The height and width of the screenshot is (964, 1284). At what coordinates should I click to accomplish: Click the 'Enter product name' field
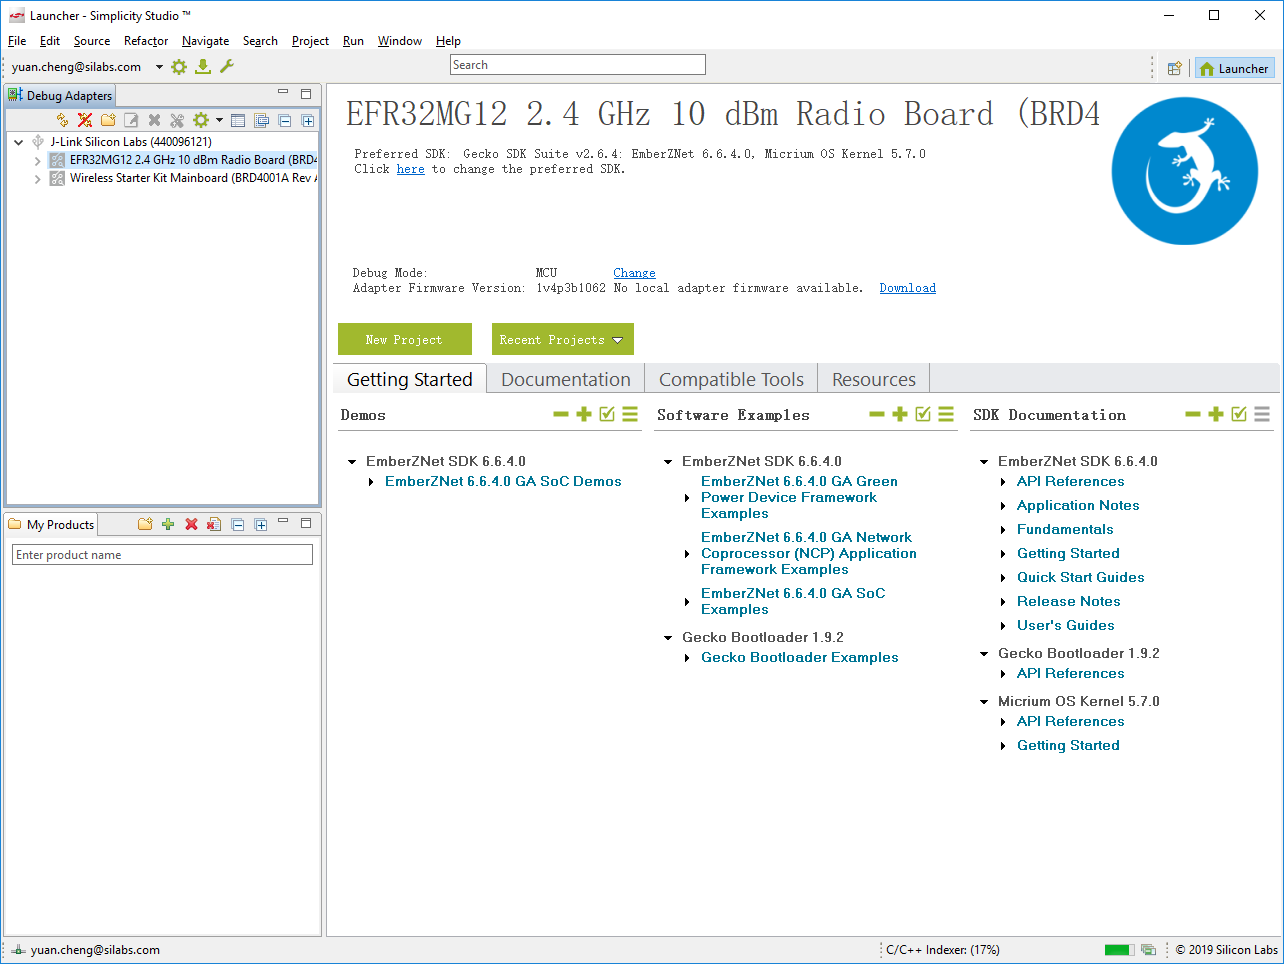coord(163,555)
